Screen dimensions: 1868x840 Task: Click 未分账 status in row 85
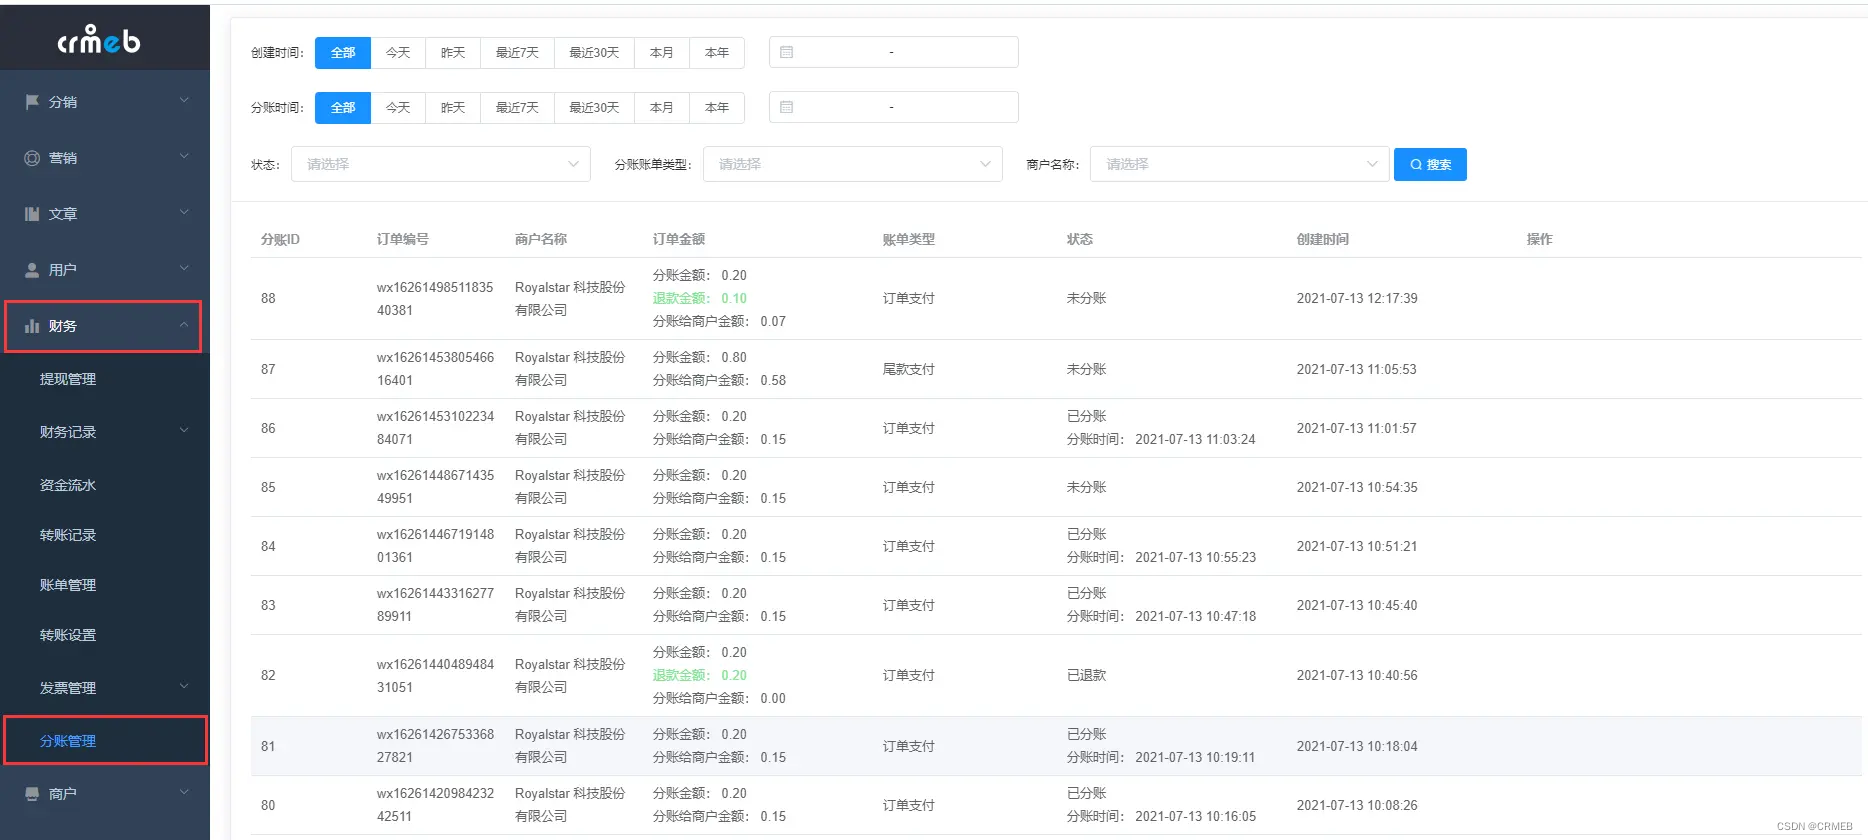[x=1087, y=487]
